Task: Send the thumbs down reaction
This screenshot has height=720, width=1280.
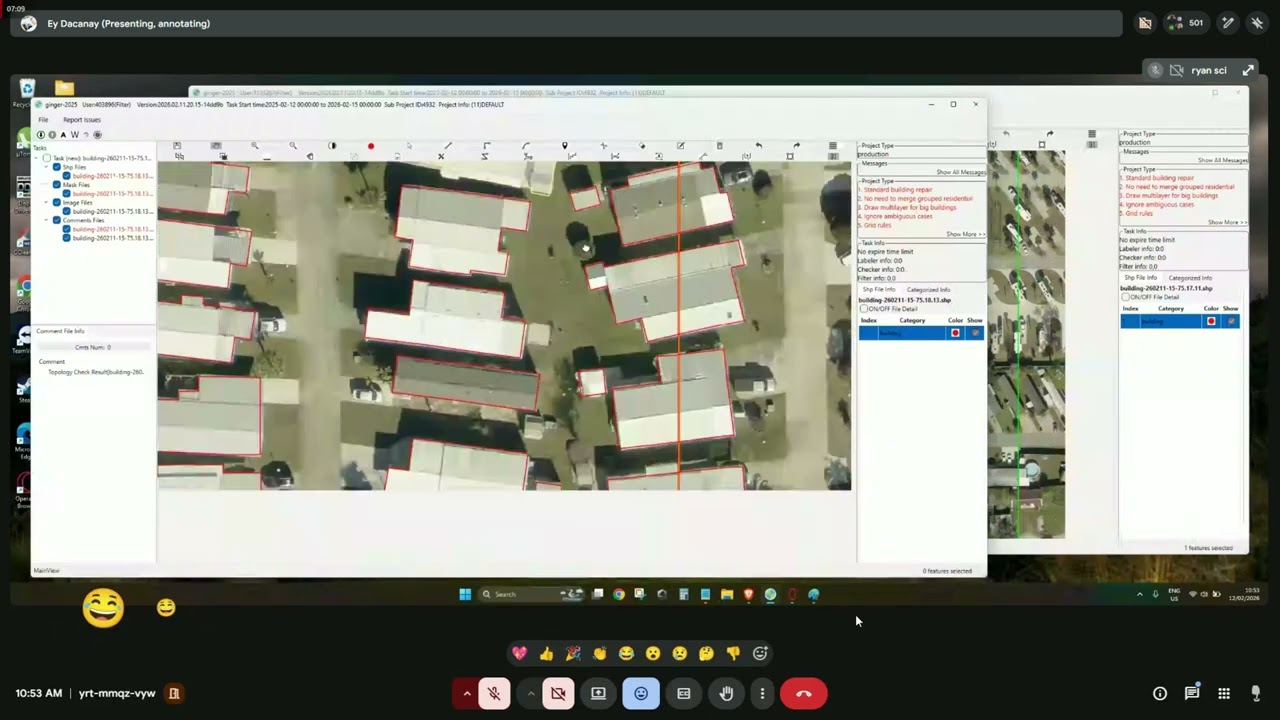Action: pos(733,653)
